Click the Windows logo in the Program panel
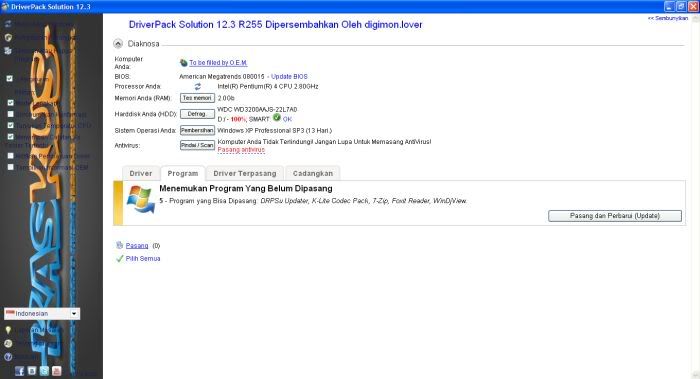 [x=141, y=200]
